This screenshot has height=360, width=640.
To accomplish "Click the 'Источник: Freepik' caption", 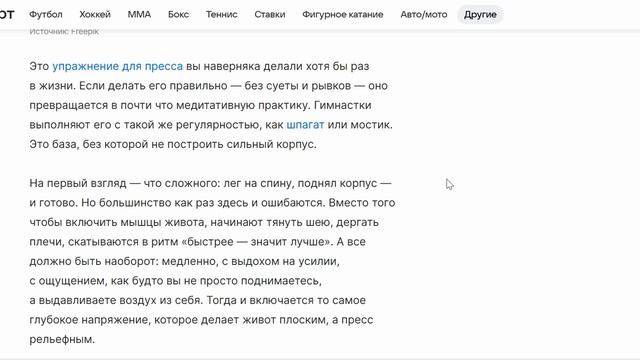I will pos(64,31).
